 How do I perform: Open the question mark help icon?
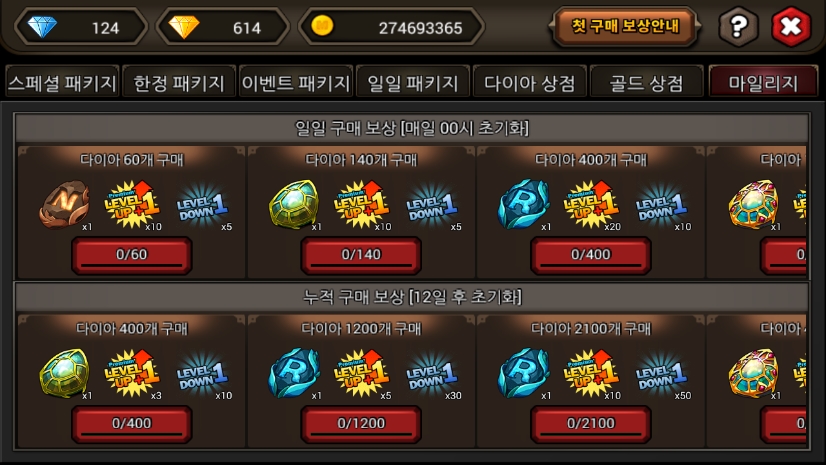click(739, 26)
